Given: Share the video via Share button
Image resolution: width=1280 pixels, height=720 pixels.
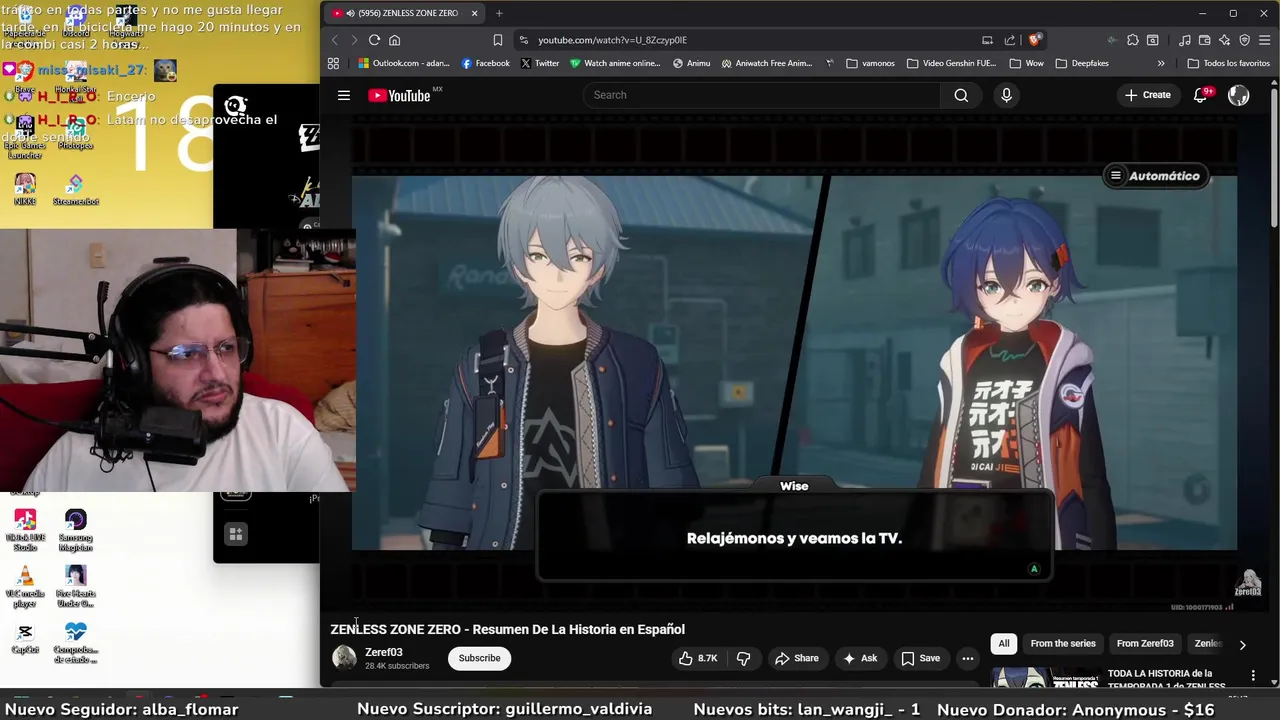Looking at the screenshot, I should pyautogui.click(x=796, y=658).
